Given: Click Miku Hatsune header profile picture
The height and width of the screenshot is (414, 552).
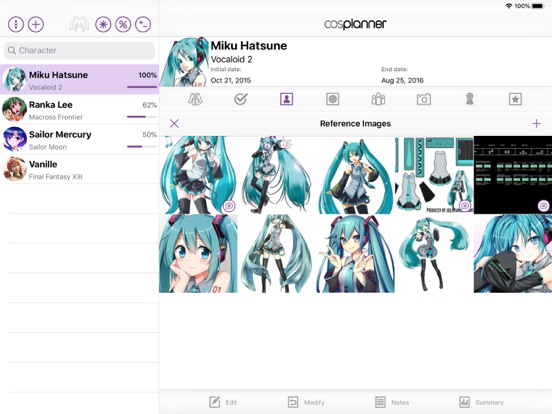Looking at the screenshot, I should coord(184,62).
